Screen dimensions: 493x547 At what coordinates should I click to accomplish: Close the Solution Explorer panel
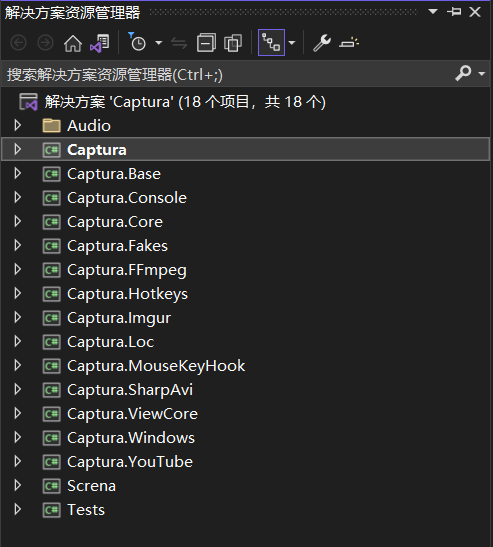[x=475, y=12]
